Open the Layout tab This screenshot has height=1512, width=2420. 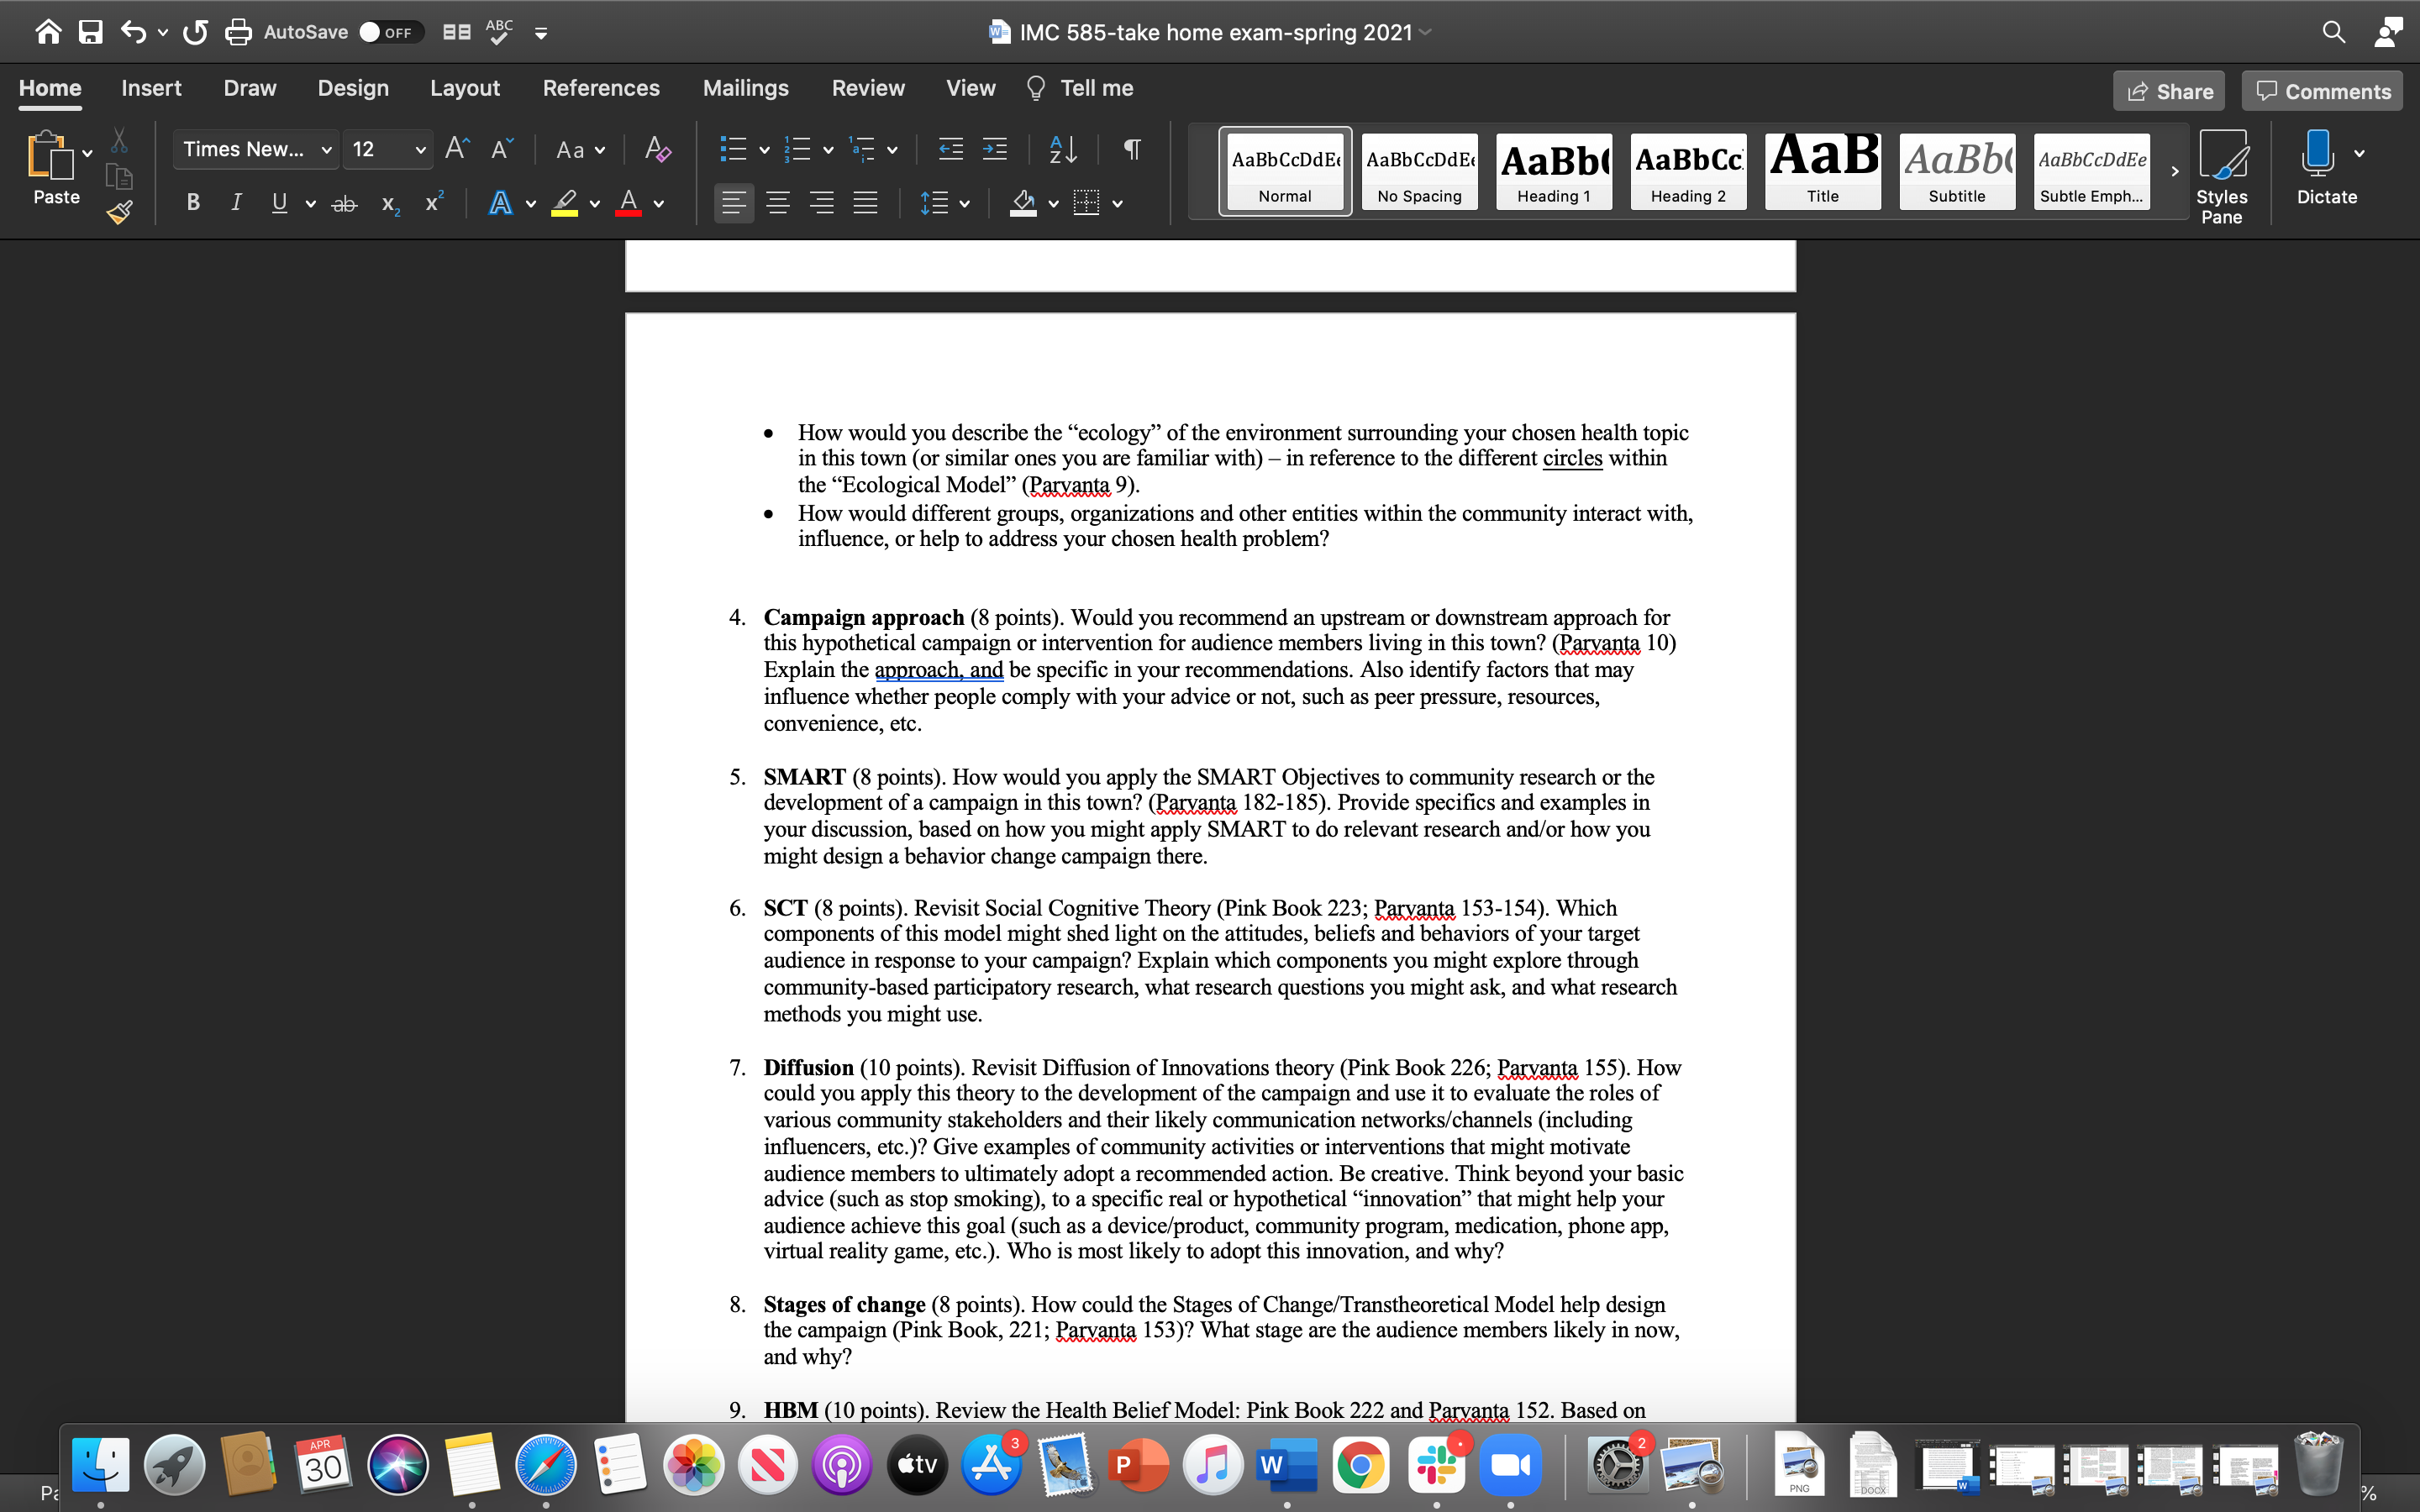[465, 88]
